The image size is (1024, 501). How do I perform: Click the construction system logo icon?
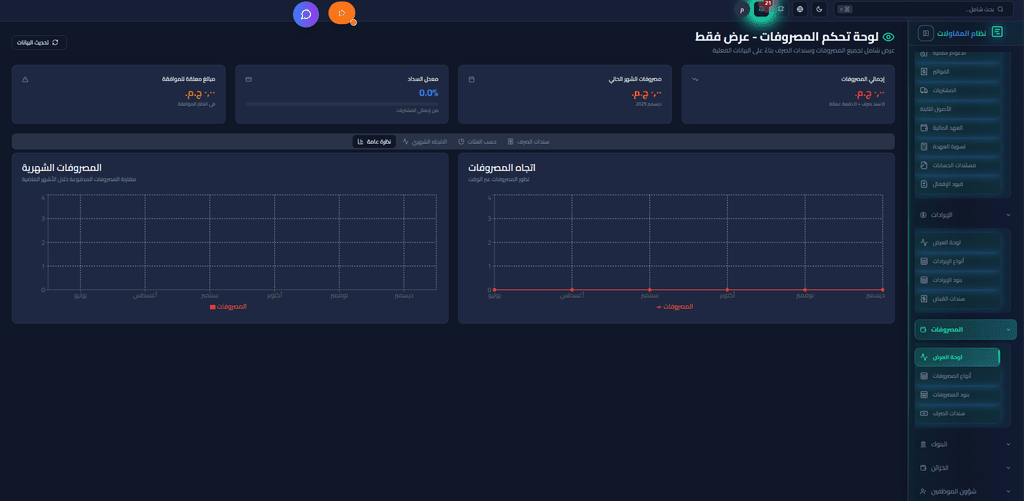click(997, 33)
